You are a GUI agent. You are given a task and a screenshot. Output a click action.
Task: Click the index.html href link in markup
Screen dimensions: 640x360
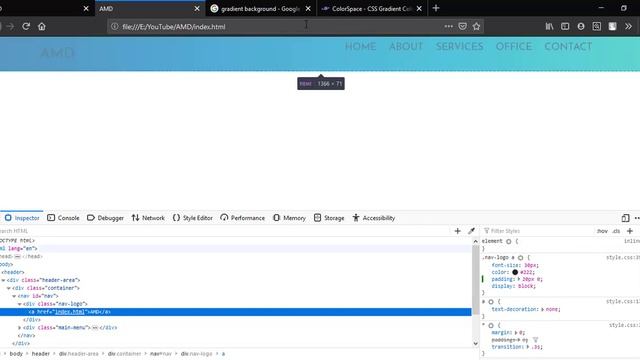coord(70,312)
